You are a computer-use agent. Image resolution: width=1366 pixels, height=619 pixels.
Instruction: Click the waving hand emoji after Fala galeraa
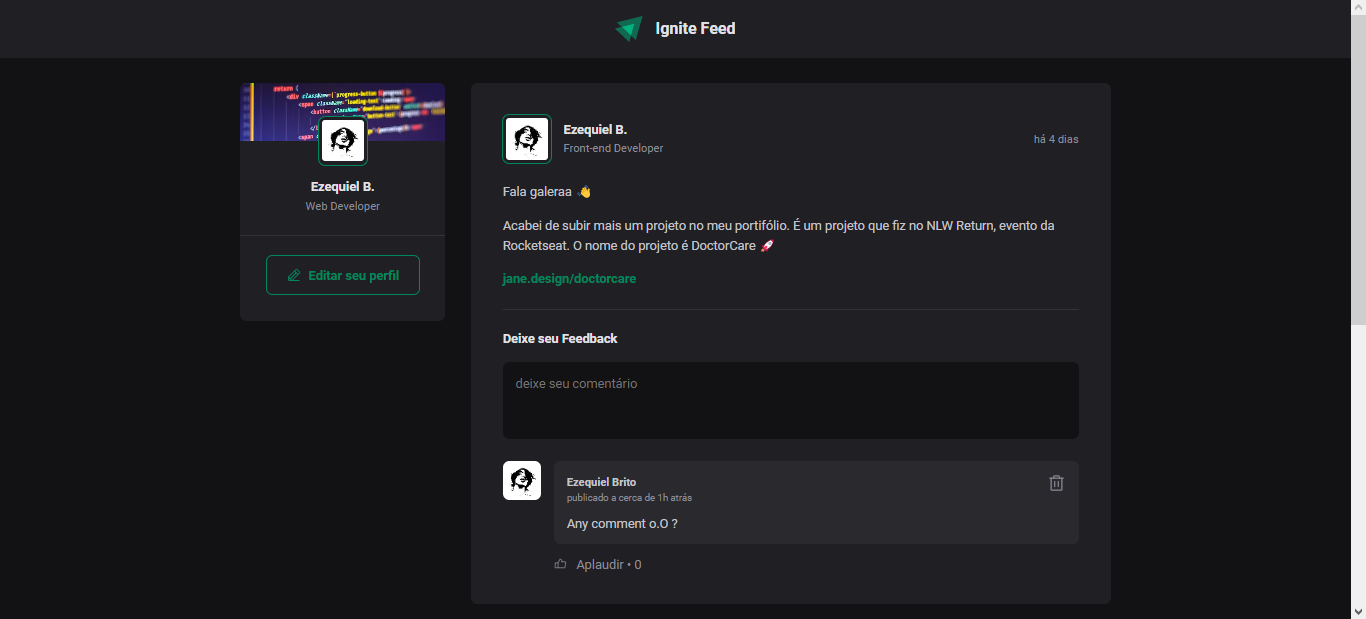(x=584, y=191)
